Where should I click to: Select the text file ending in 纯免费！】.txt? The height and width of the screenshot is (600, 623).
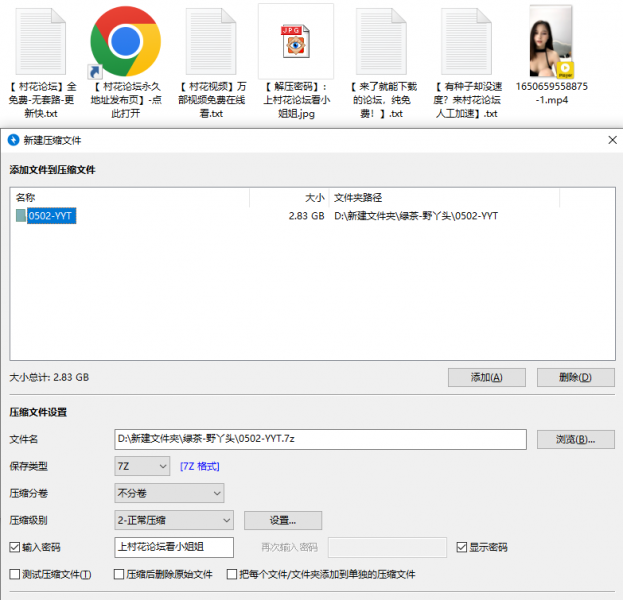pos(381,41)
